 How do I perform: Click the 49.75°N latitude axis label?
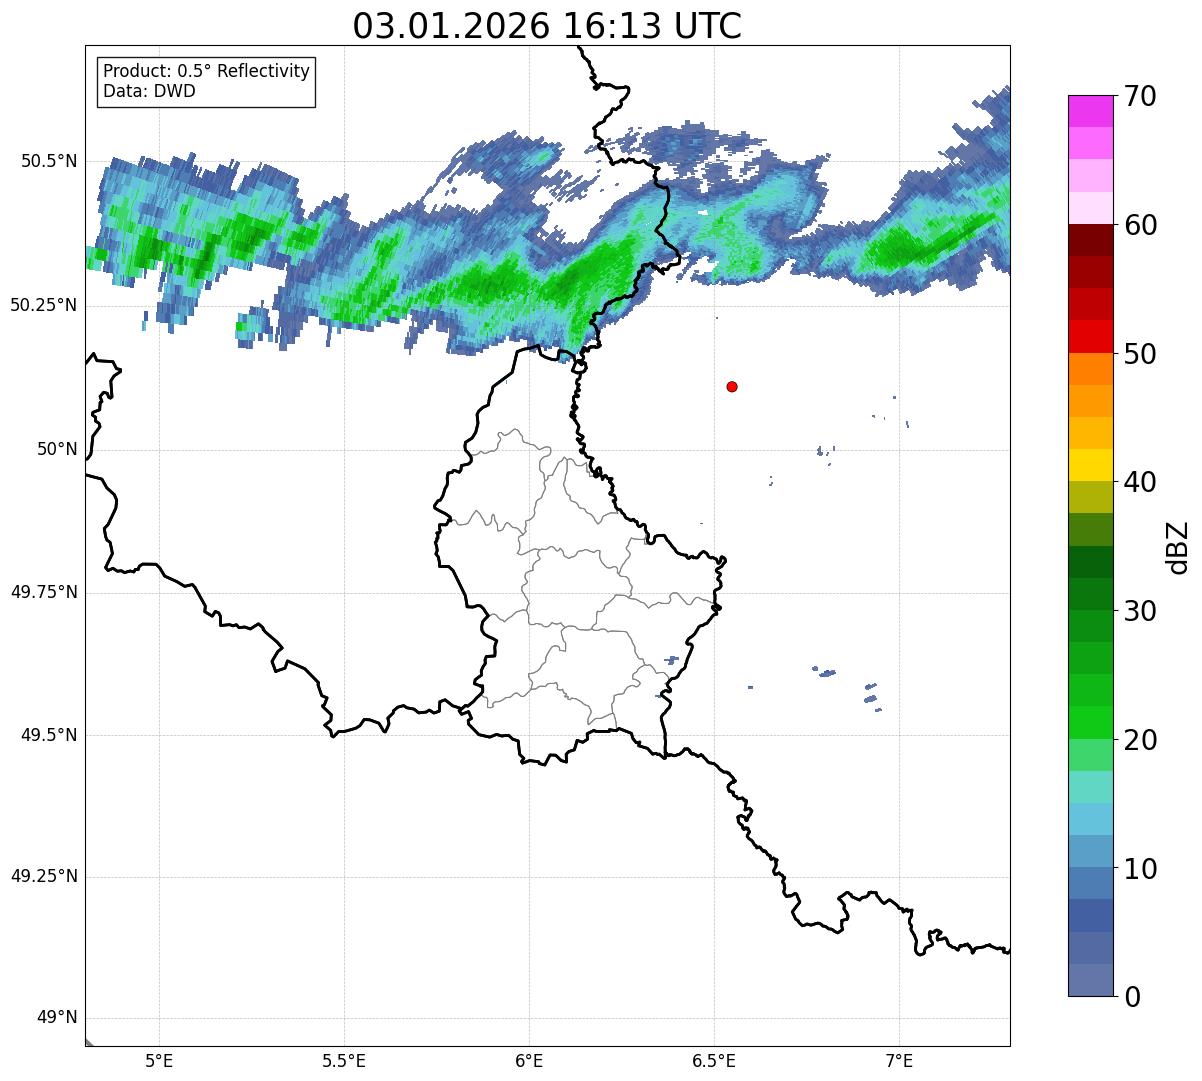pyautogui.click(x=43, y=592)
